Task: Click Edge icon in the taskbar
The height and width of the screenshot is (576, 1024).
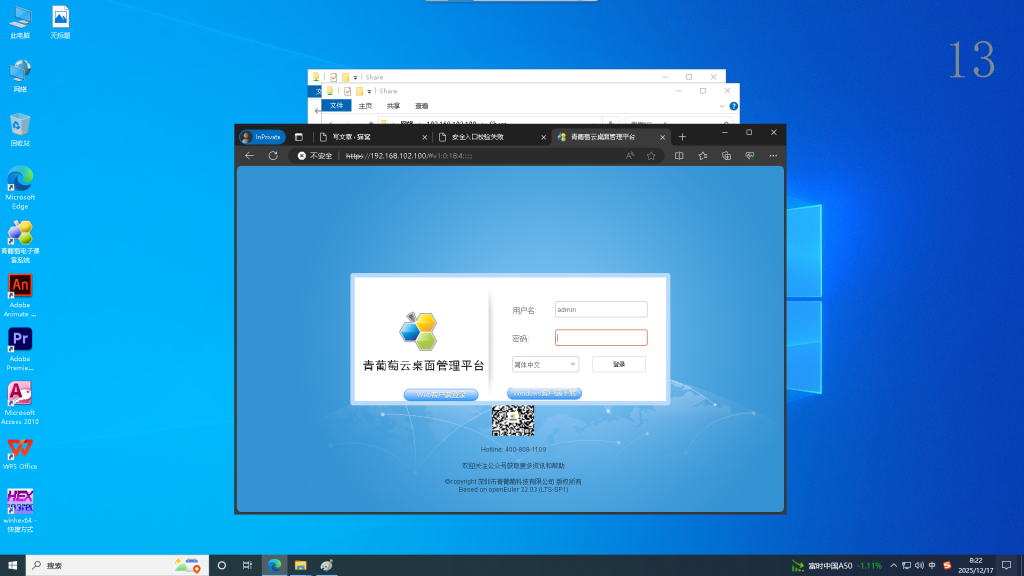Action: 273,565
